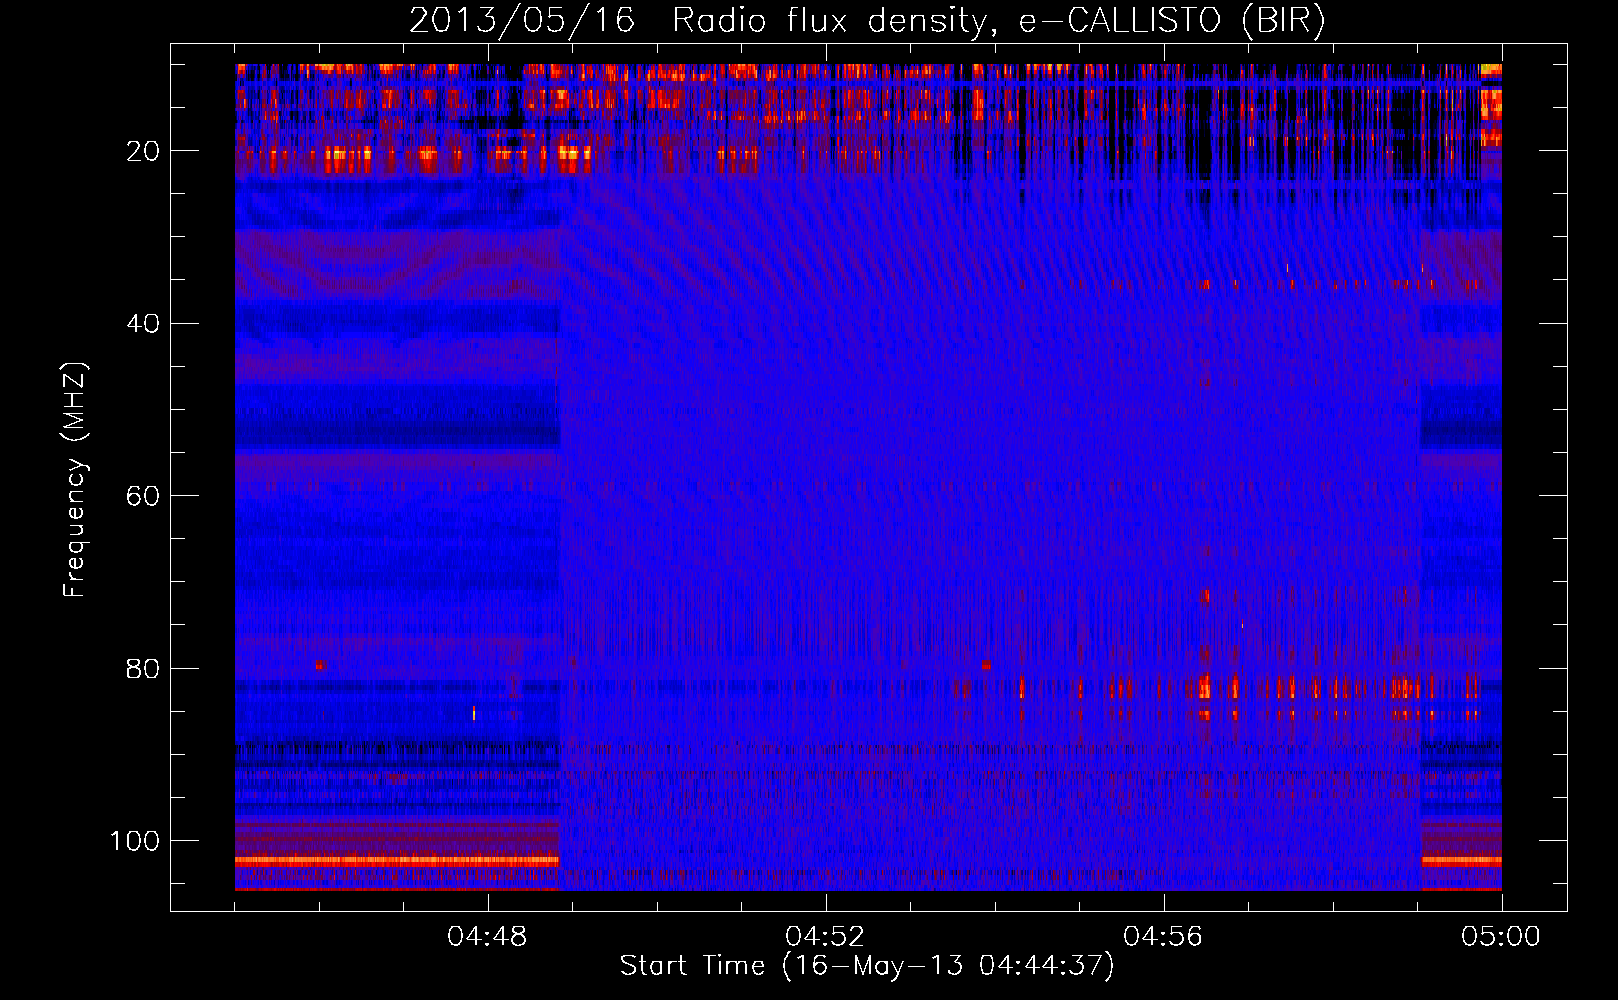Click the Frequency (MHZ) axis label
The width and height of the screenshot is (1618, 1000).
click(x=75, y=479)
